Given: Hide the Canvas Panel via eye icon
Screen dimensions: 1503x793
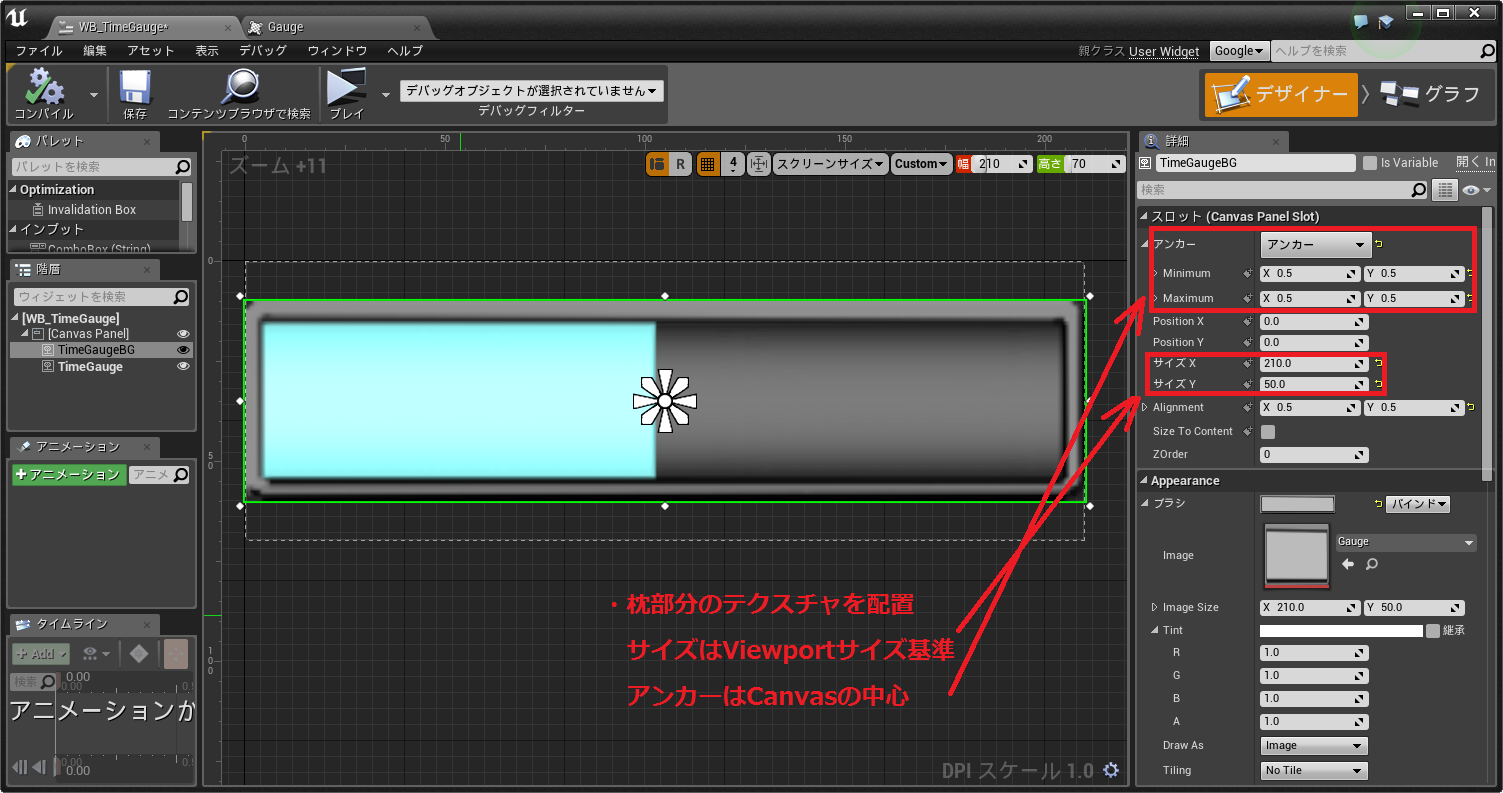Looking at the screenshot, I should point(183,334).
